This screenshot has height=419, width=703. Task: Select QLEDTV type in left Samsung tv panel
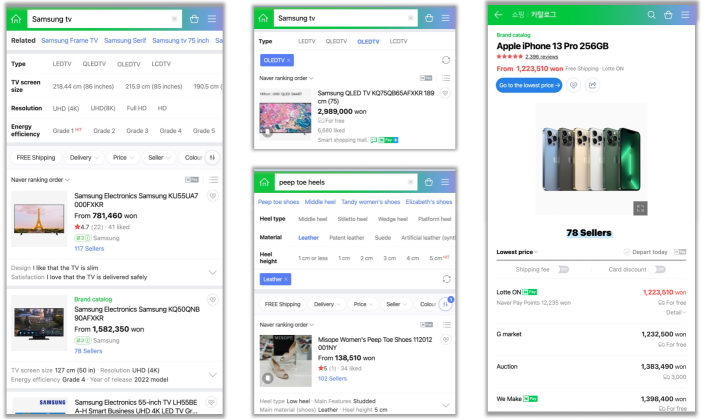(x=94, y=64)
